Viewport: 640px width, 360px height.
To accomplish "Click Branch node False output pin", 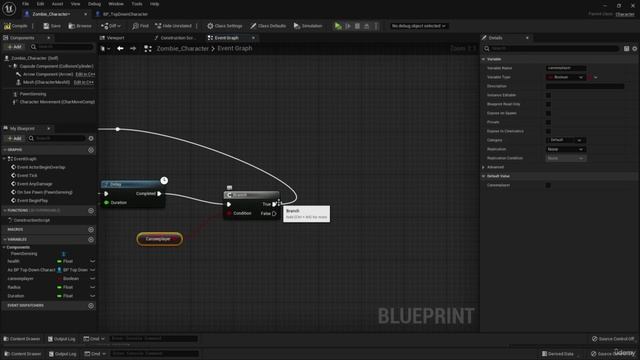I will coord(274,213).
